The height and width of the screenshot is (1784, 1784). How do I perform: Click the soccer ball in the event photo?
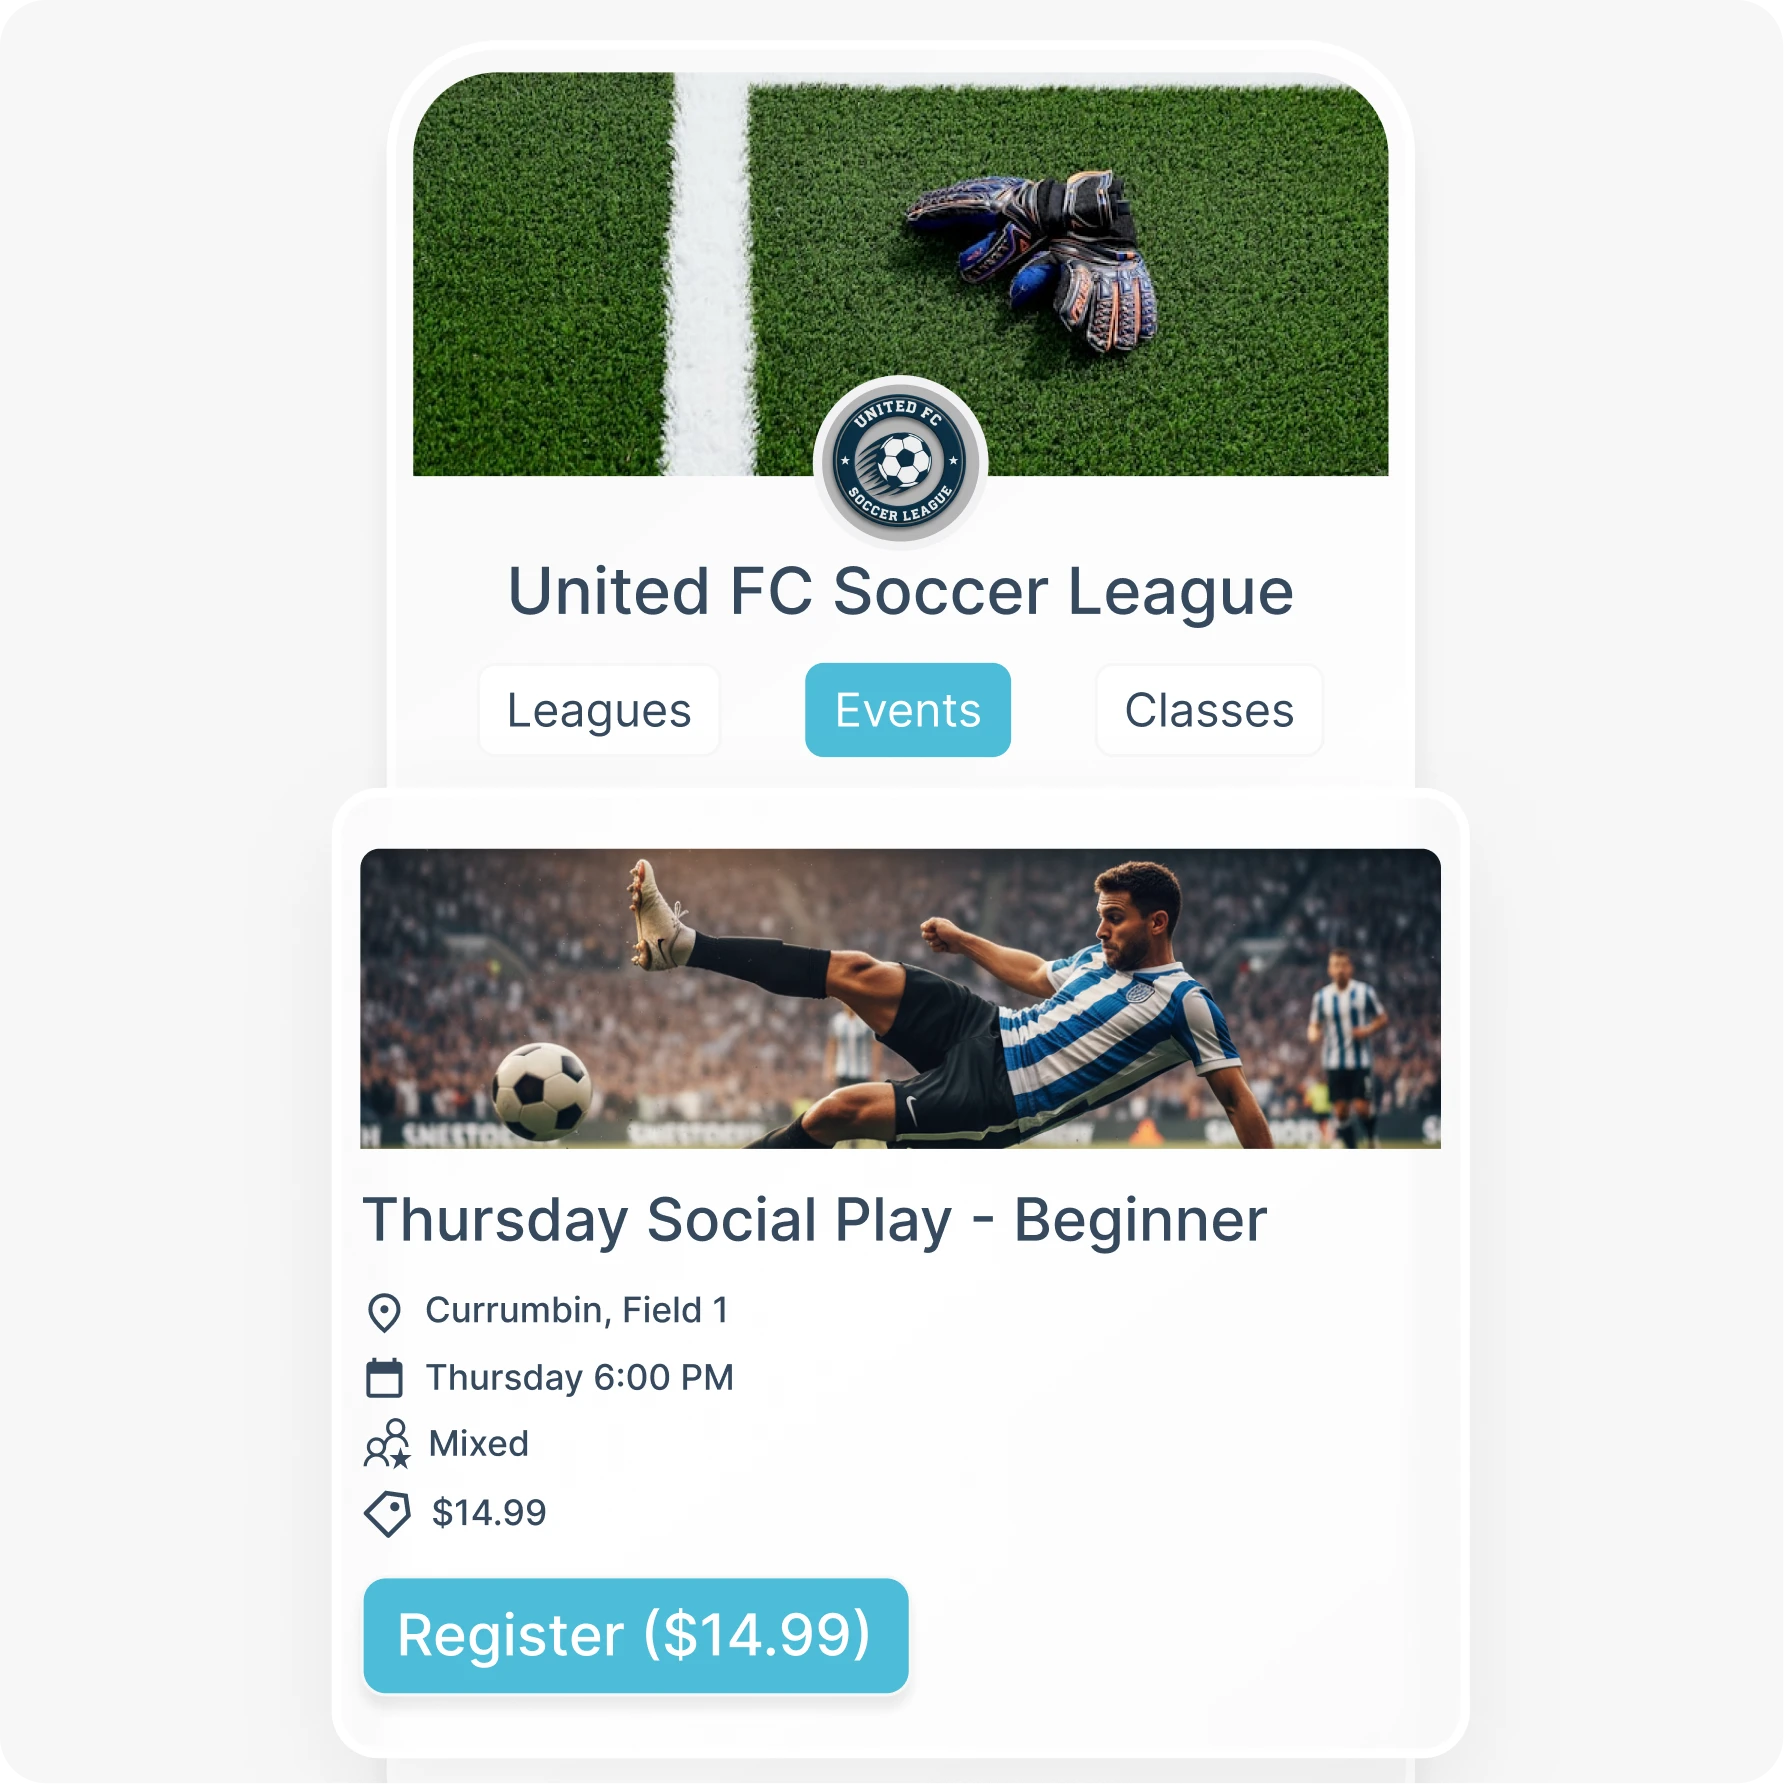click(x=541, y=1091)
